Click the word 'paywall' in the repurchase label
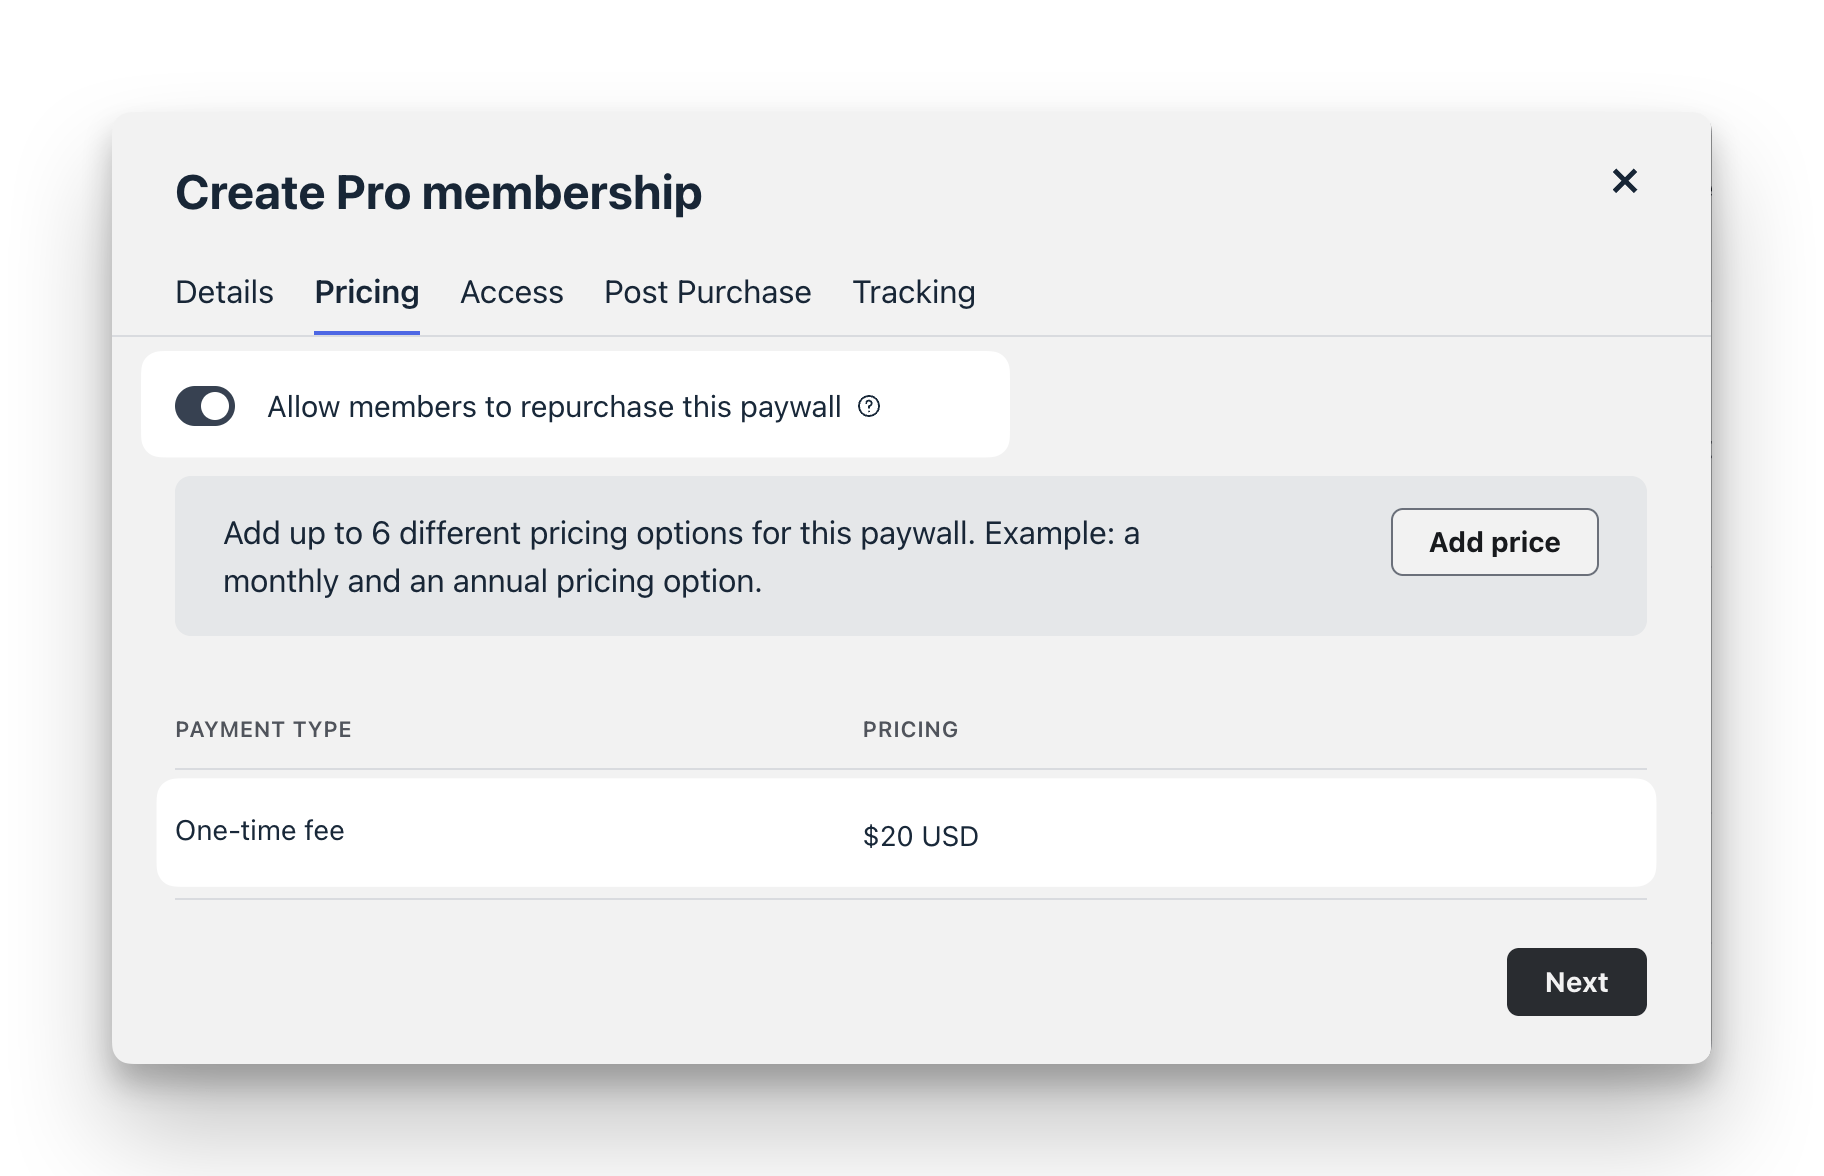Viewport: 1824px width, 1176px height. tap(790, 407)
